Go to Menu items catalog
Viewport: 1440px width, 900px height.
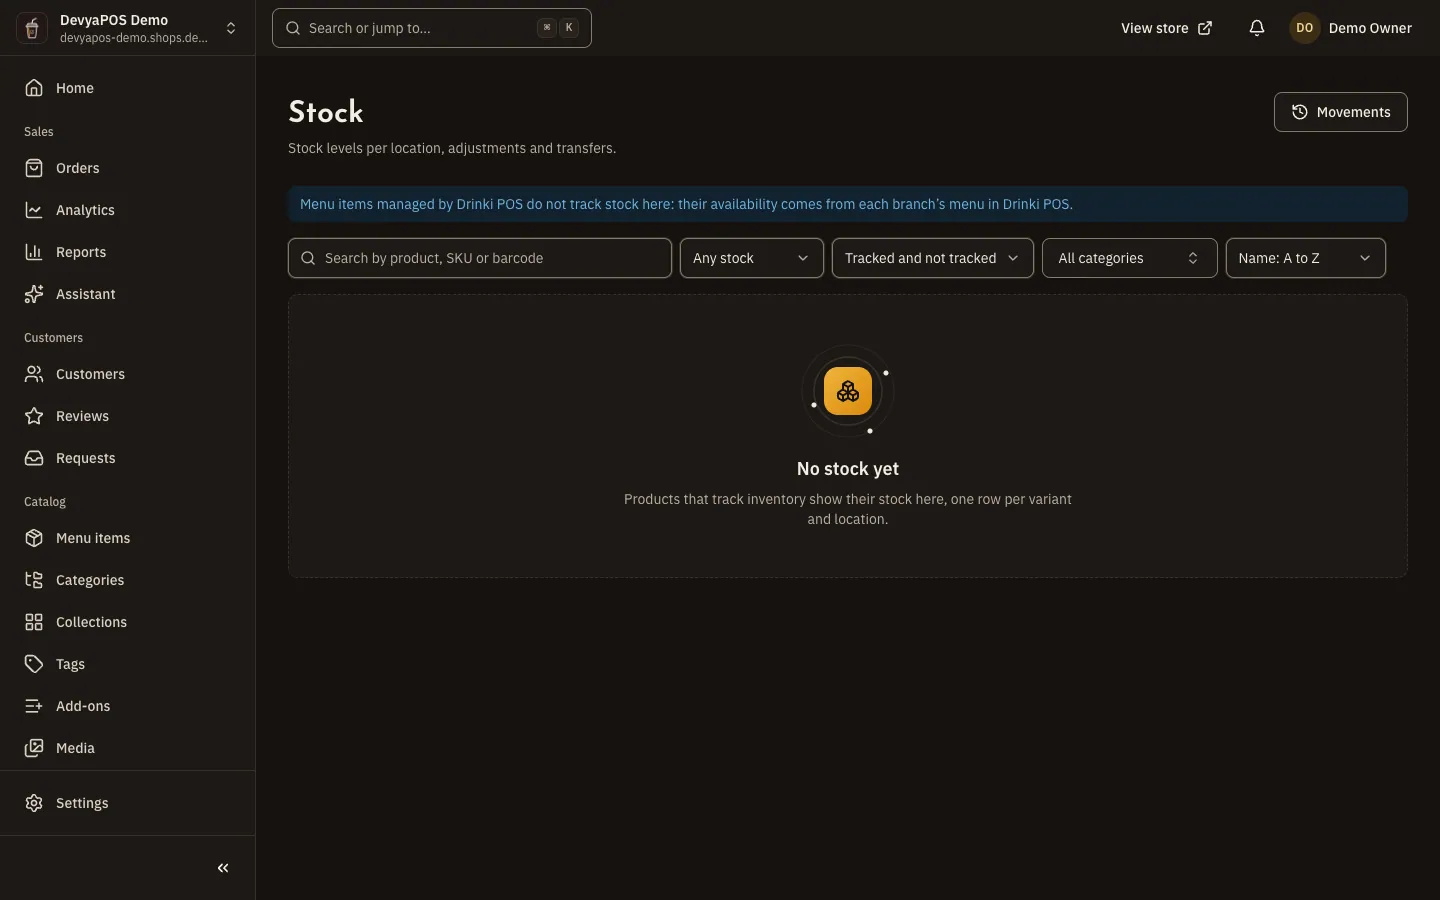click(127, 538)
